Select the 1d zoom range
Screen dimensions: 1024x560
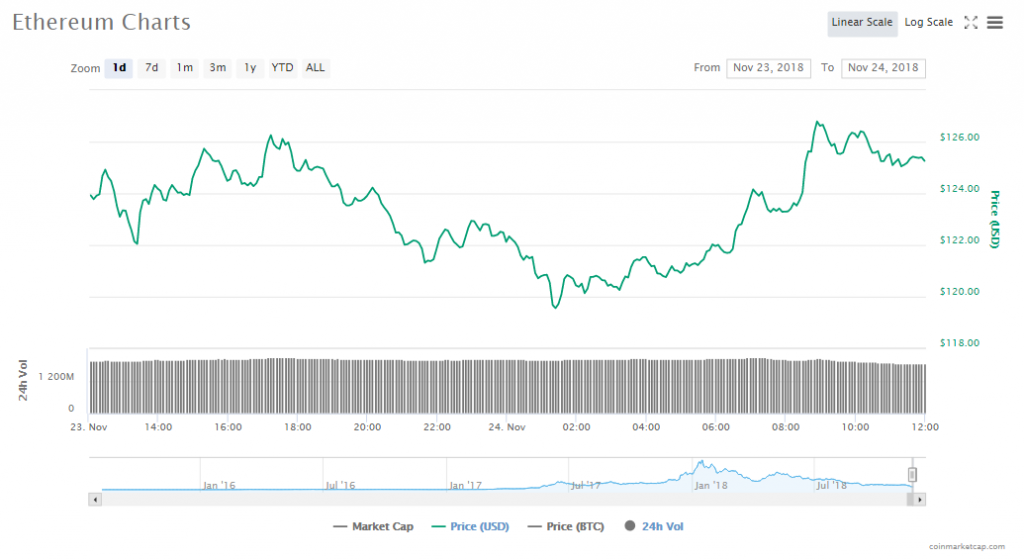[x=119, y=68]
